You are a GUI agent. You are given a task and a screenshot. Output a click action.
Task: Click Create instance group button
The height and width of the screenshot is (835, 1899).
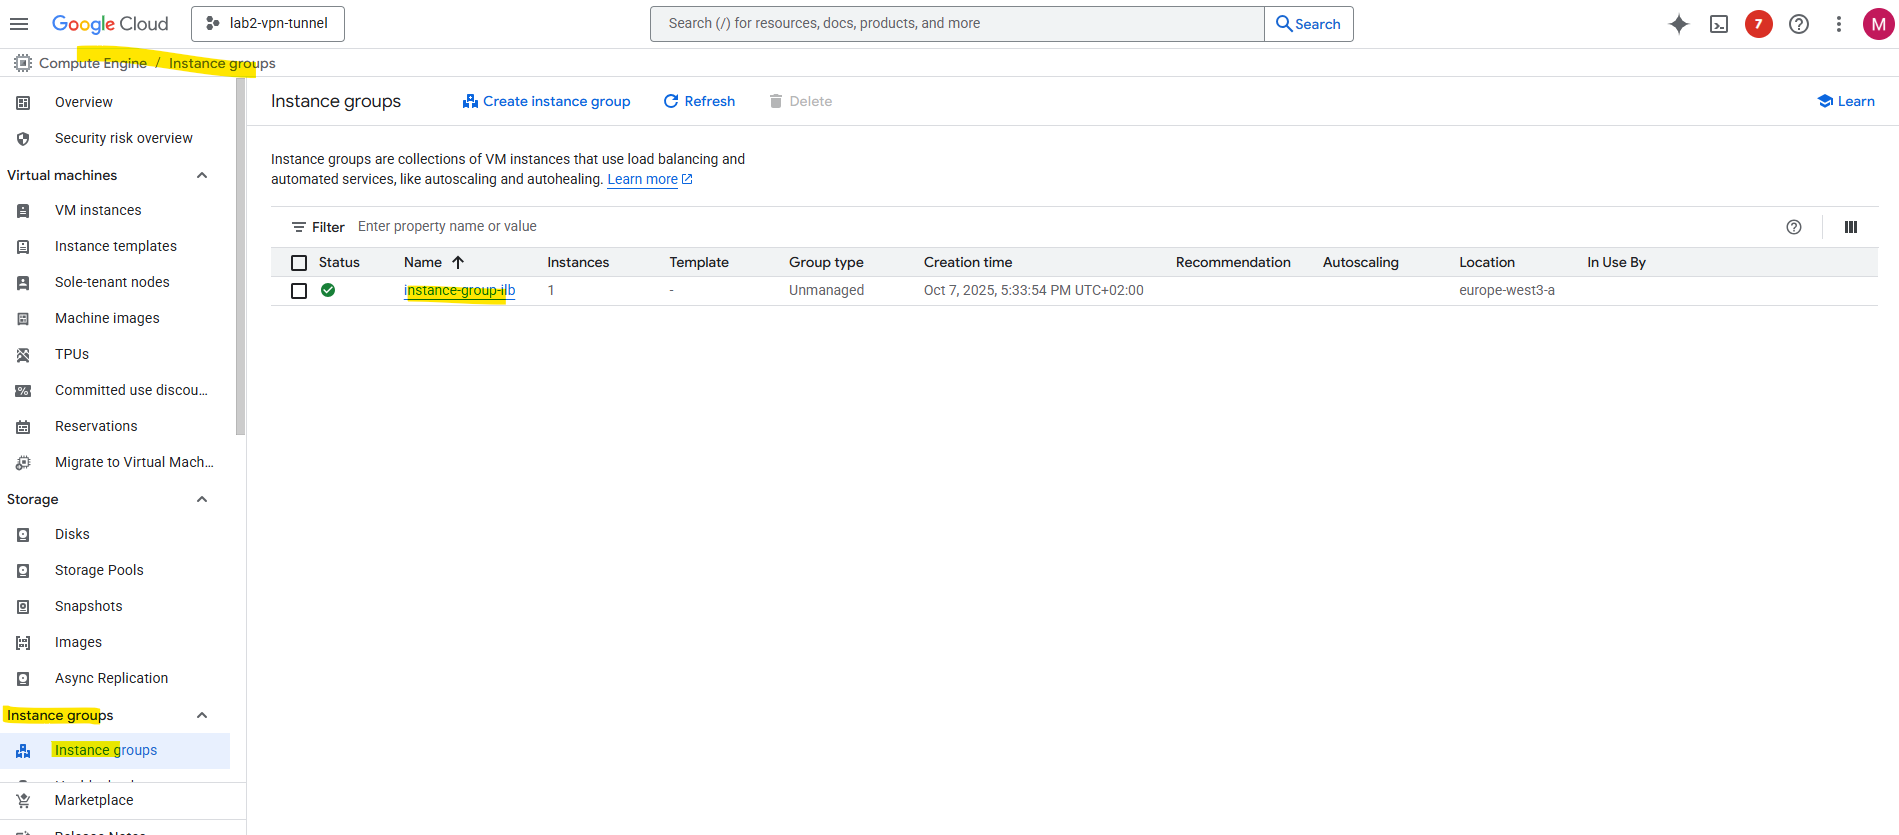click(546, 101)
